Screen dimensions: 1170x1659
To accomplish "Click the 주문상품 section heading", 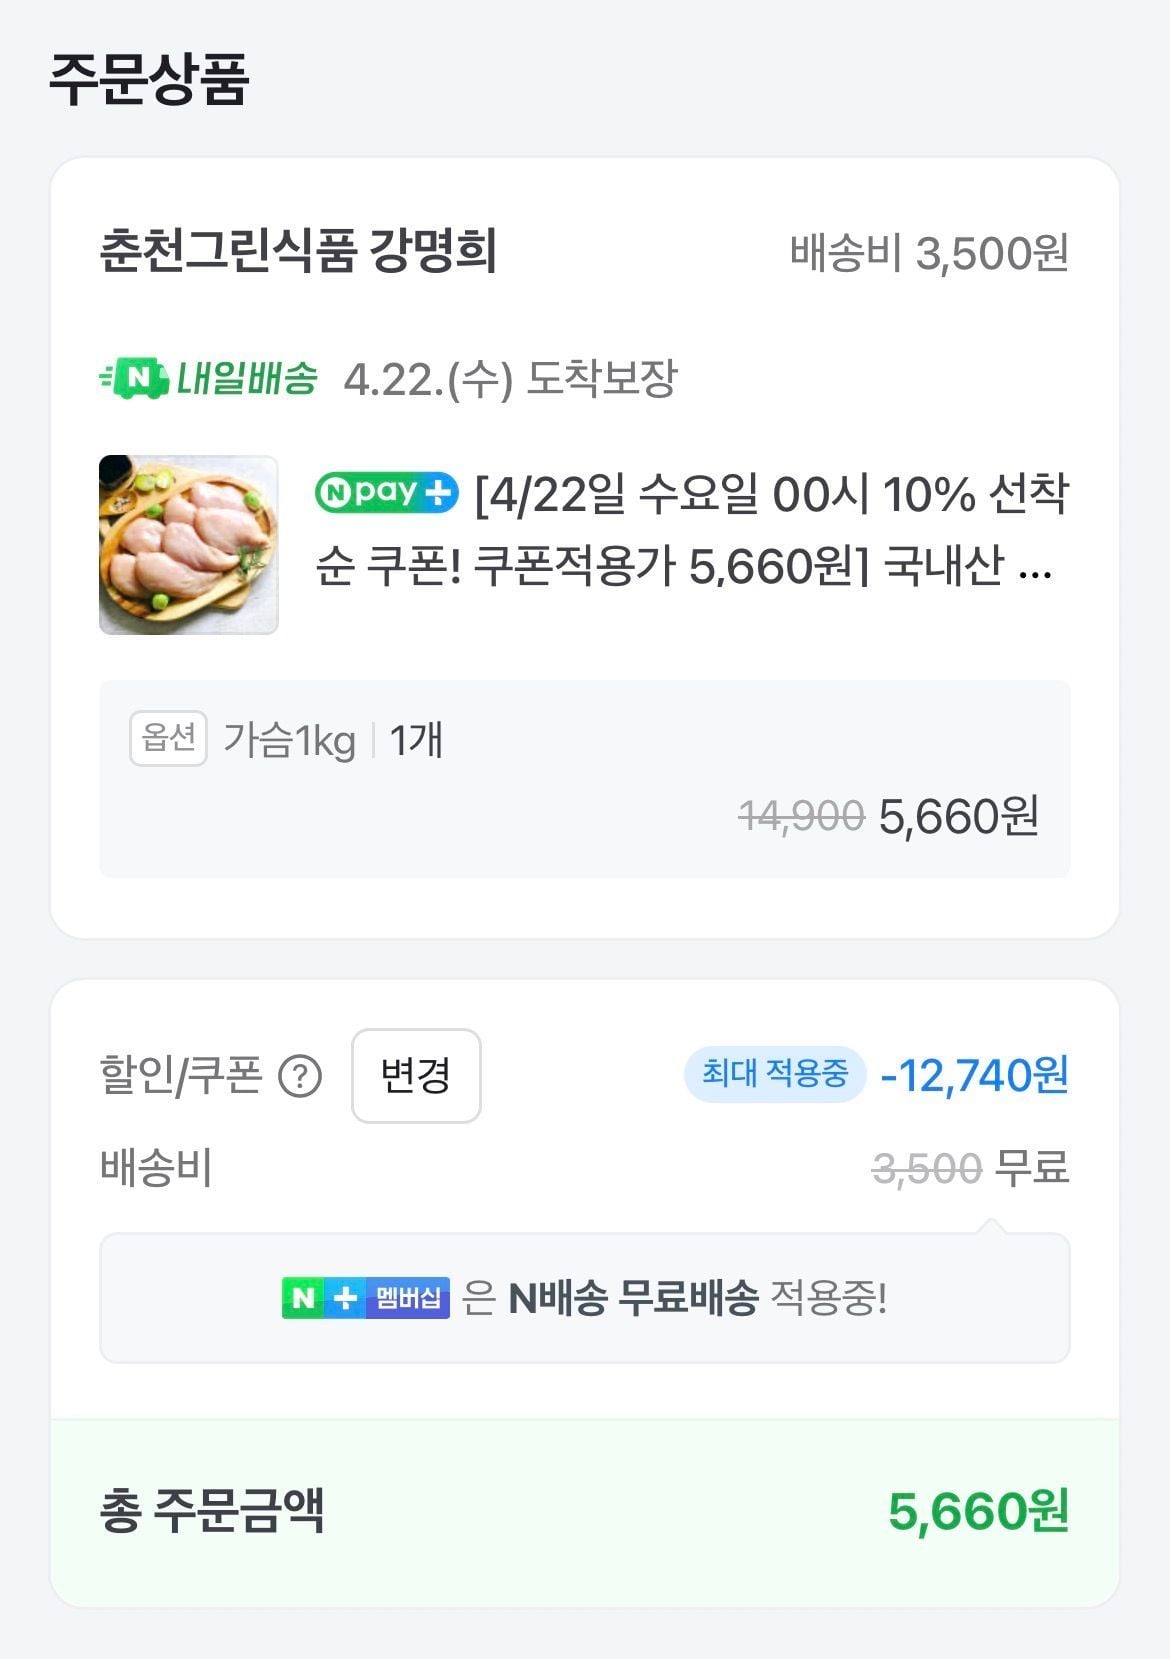I will click(149, 79).
